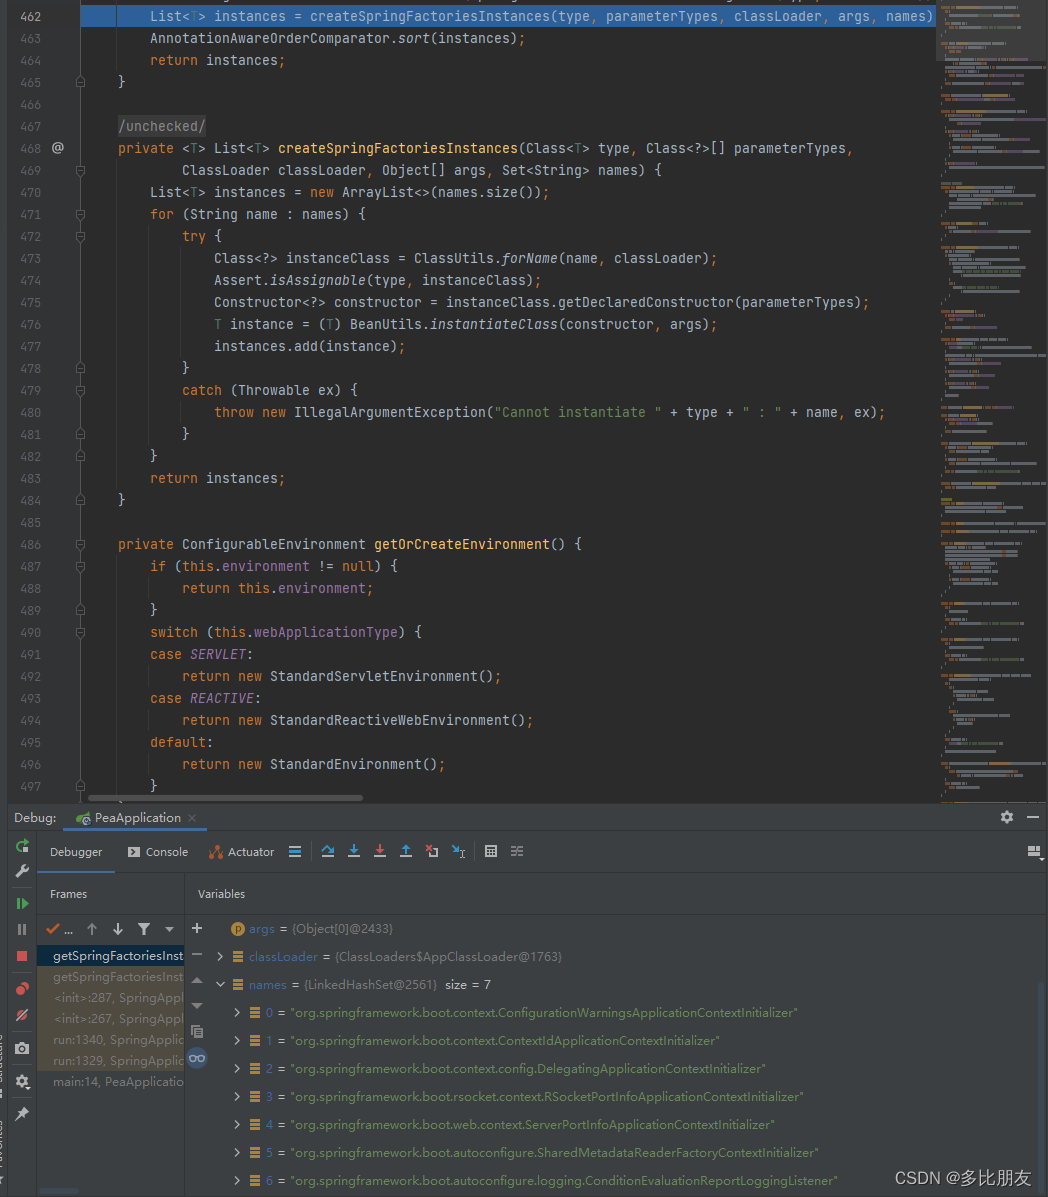Resume program execution

(22, 903)
